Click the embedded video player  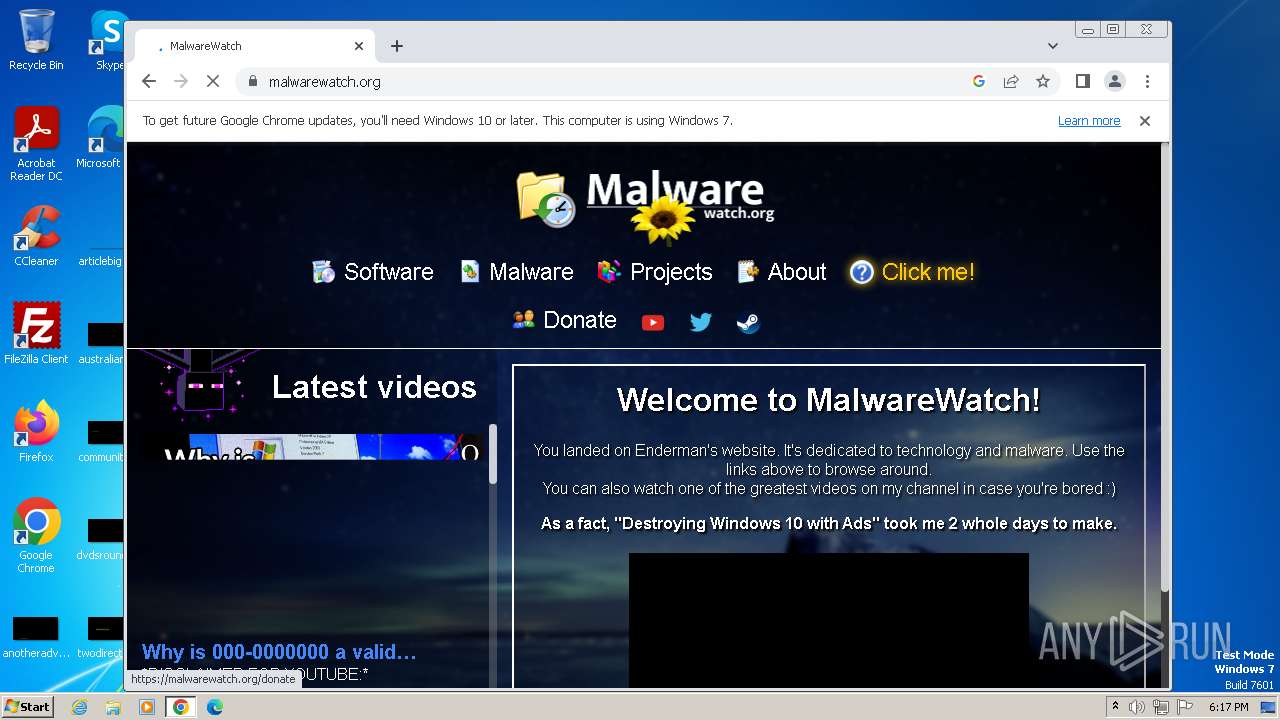829,620
